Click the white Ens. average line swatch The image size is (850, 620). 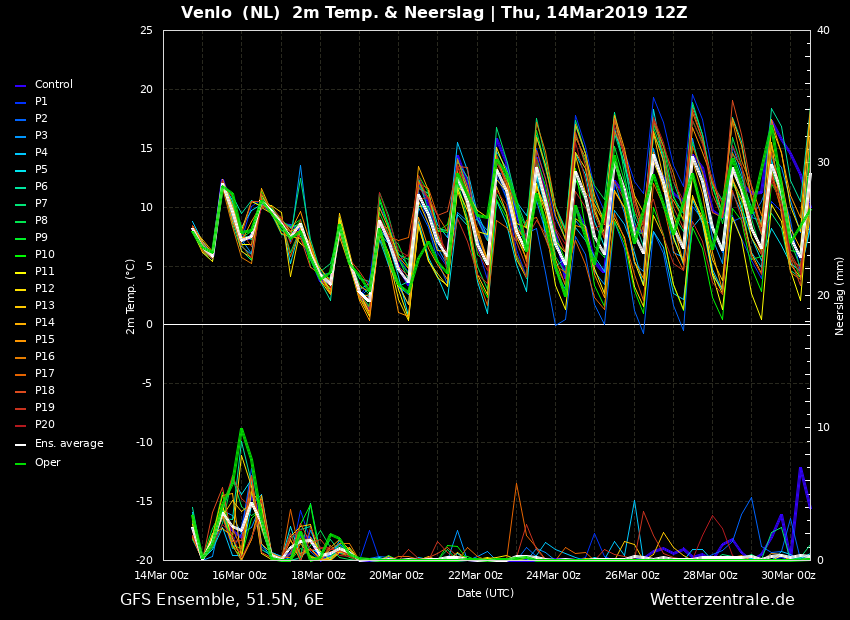[x=20, y=445]
